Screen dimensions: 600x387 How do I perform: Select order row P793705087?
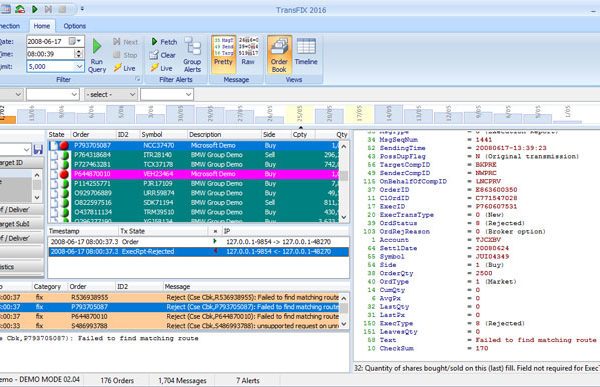click(x=194, y=145)
